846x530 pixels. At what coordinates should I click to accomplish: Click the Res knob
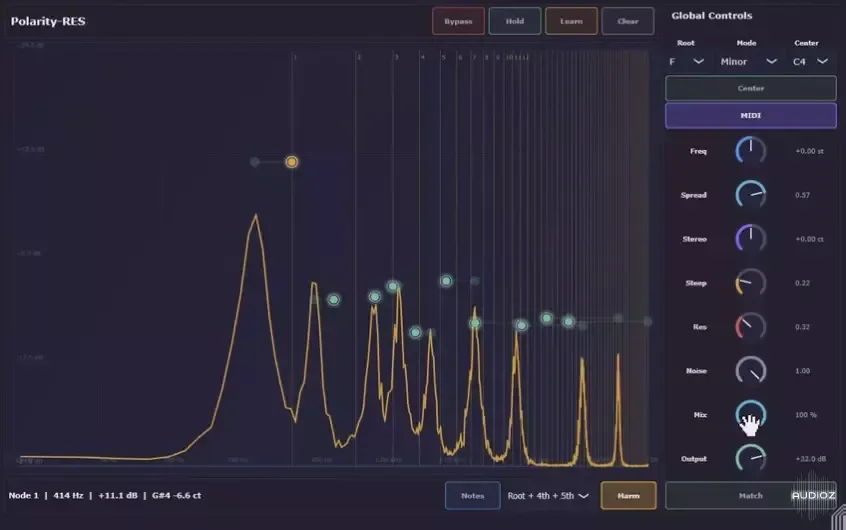[x=751, y=327]
